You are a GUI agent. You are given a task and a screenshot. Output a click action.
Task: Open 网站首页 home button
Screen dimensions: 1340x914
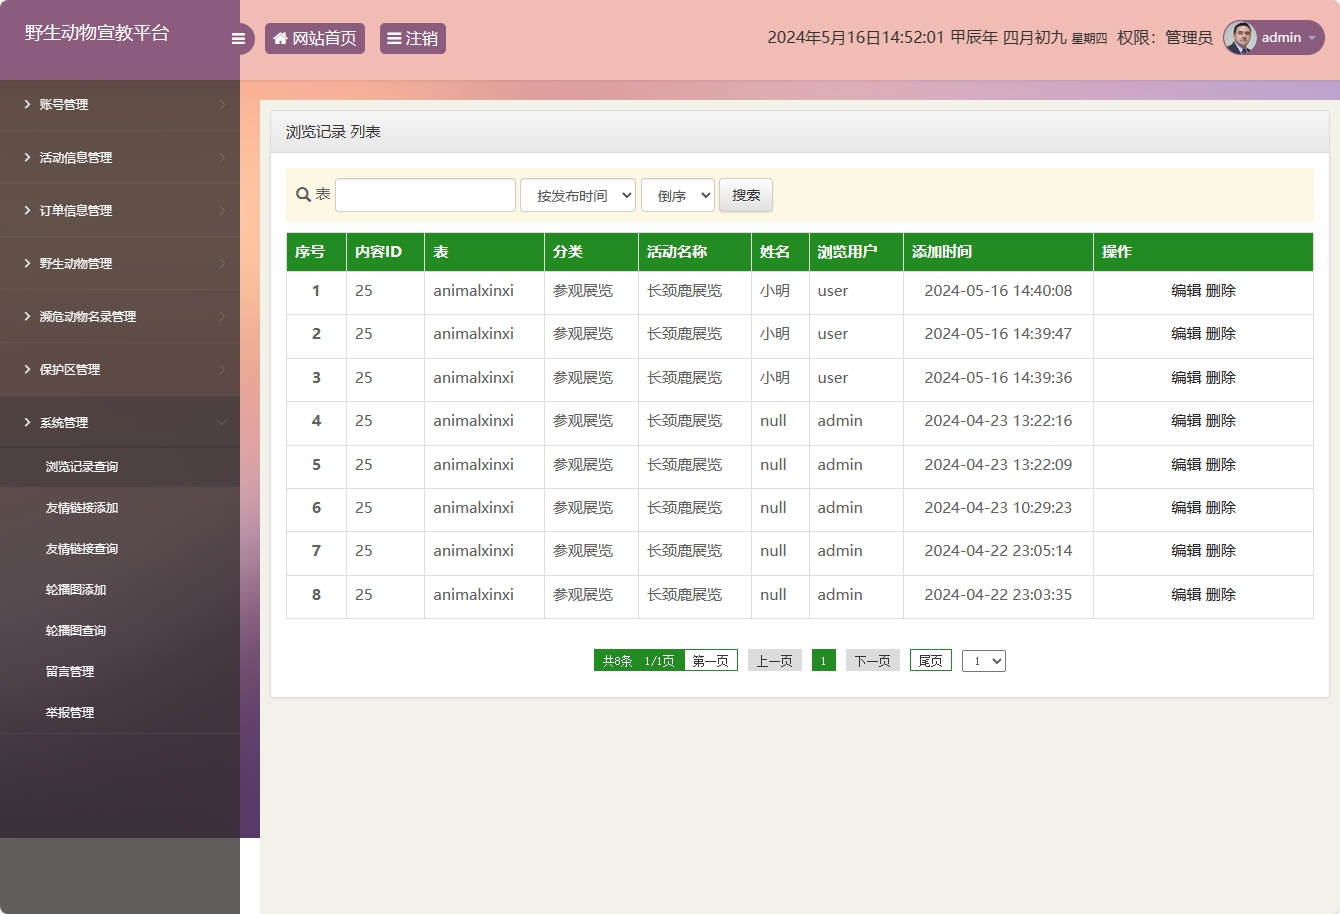coord(315,39)
